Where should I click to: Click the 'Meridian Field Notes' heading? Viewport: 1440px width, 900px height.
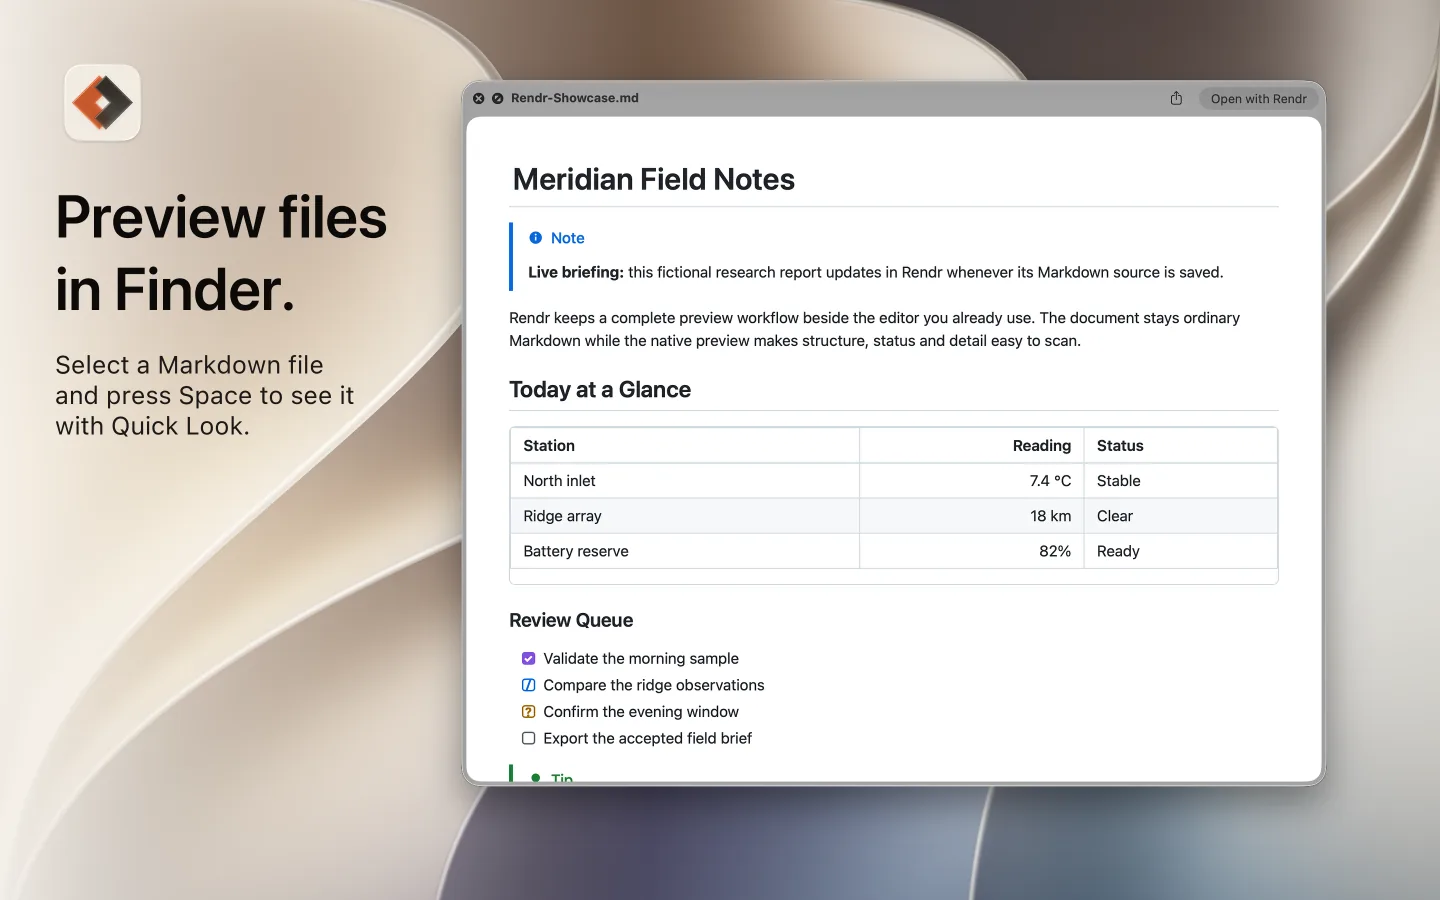coord(654,179)
